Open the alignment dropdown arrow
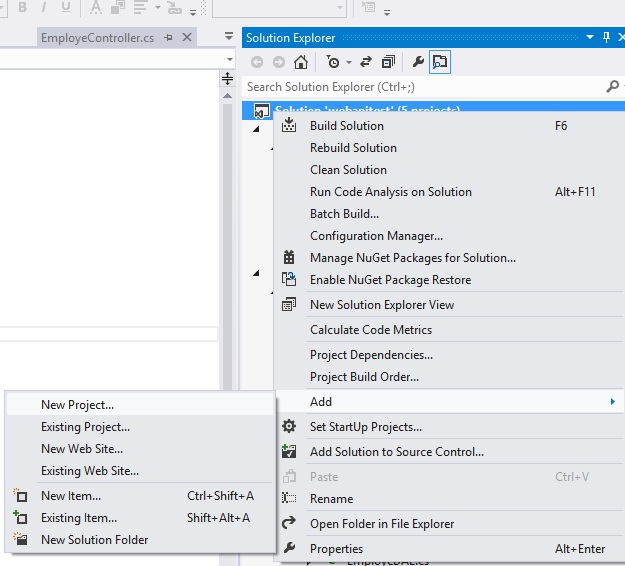The height and width of the screenshot is (566, 625). point(158,7)
